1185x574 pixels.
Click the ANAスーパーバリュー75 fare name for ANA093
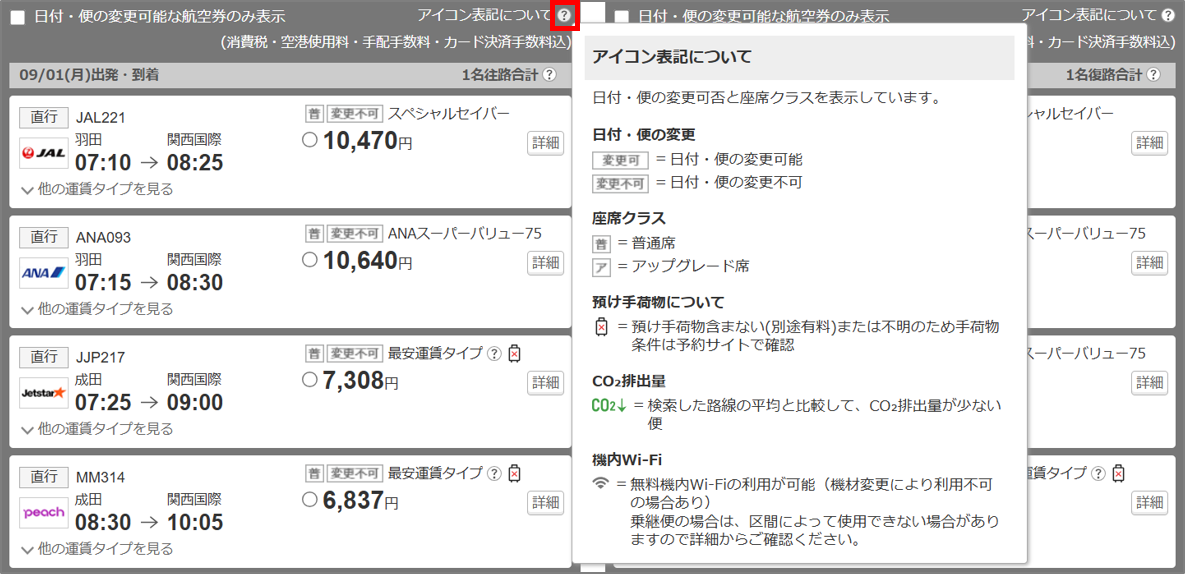(x=465, y=233)
